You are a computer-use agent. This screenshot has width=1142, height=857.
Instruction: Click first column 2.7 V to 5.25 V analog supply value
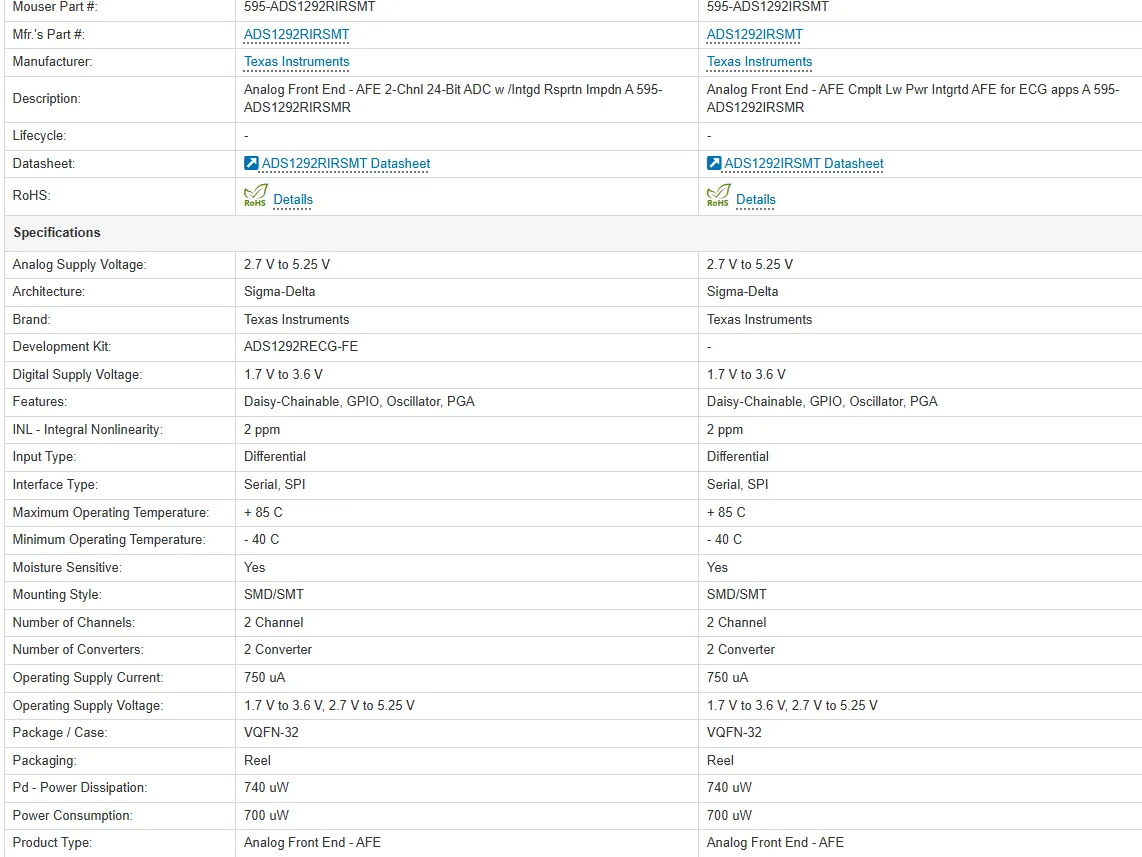[x=287, y=265]
